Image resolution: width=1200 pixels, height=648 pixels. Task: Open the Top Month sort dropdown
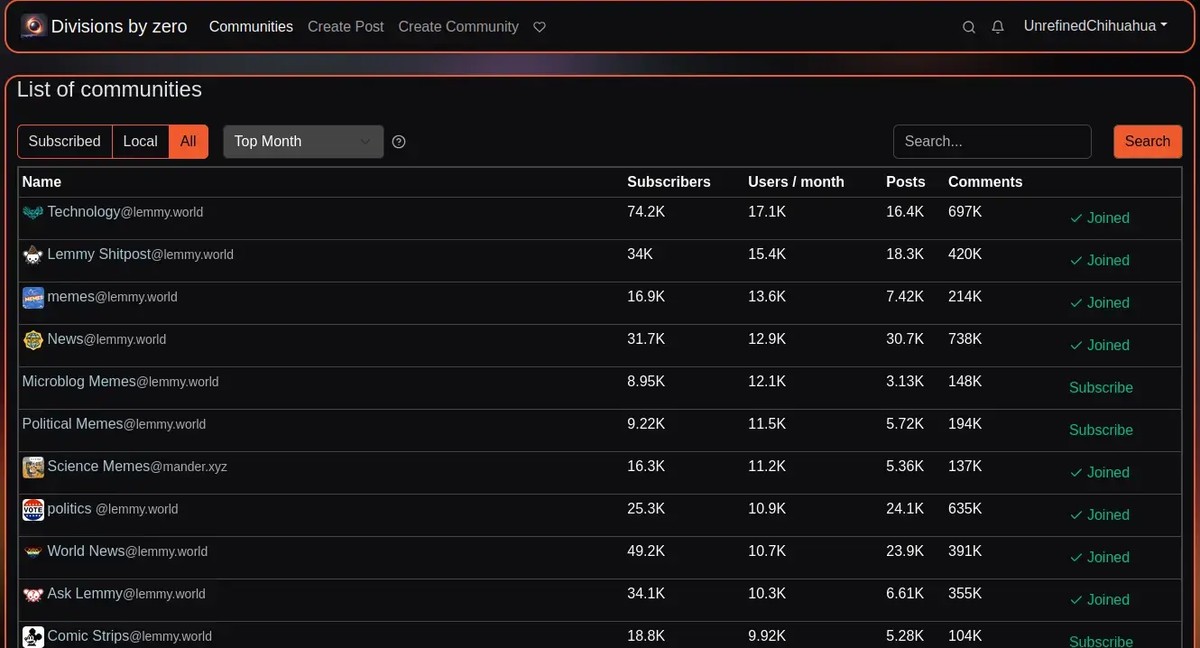tap(302, 141)
